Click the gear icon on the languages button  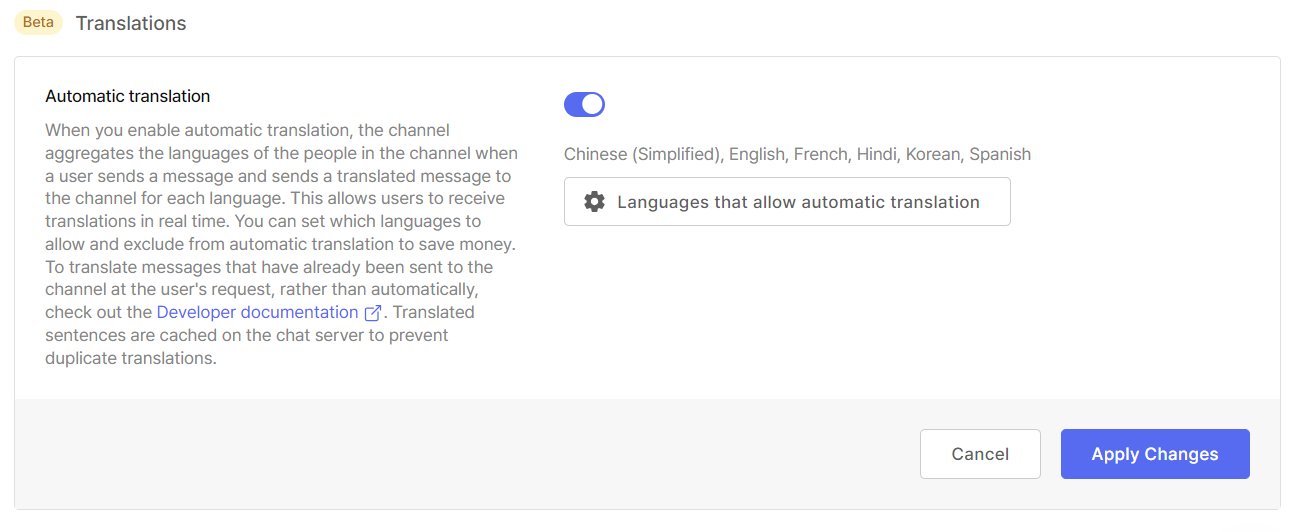pos(594,202)
